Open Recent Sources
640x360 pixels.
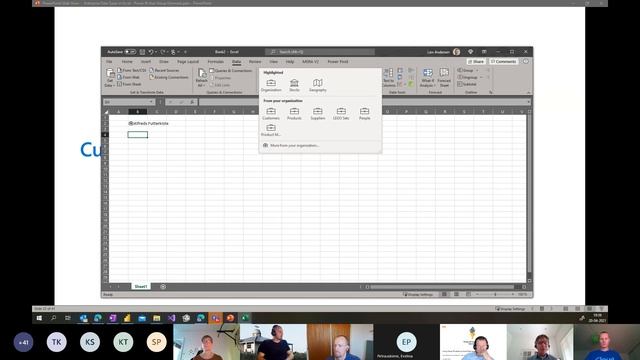[x=164, y=70]
